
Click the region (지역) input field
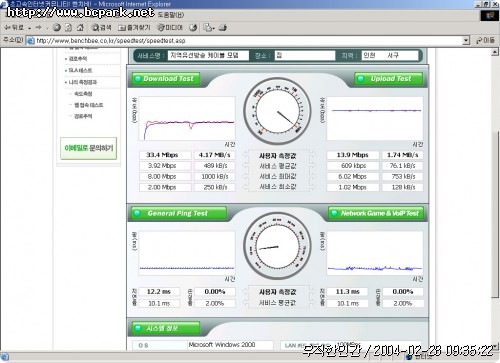390,55
